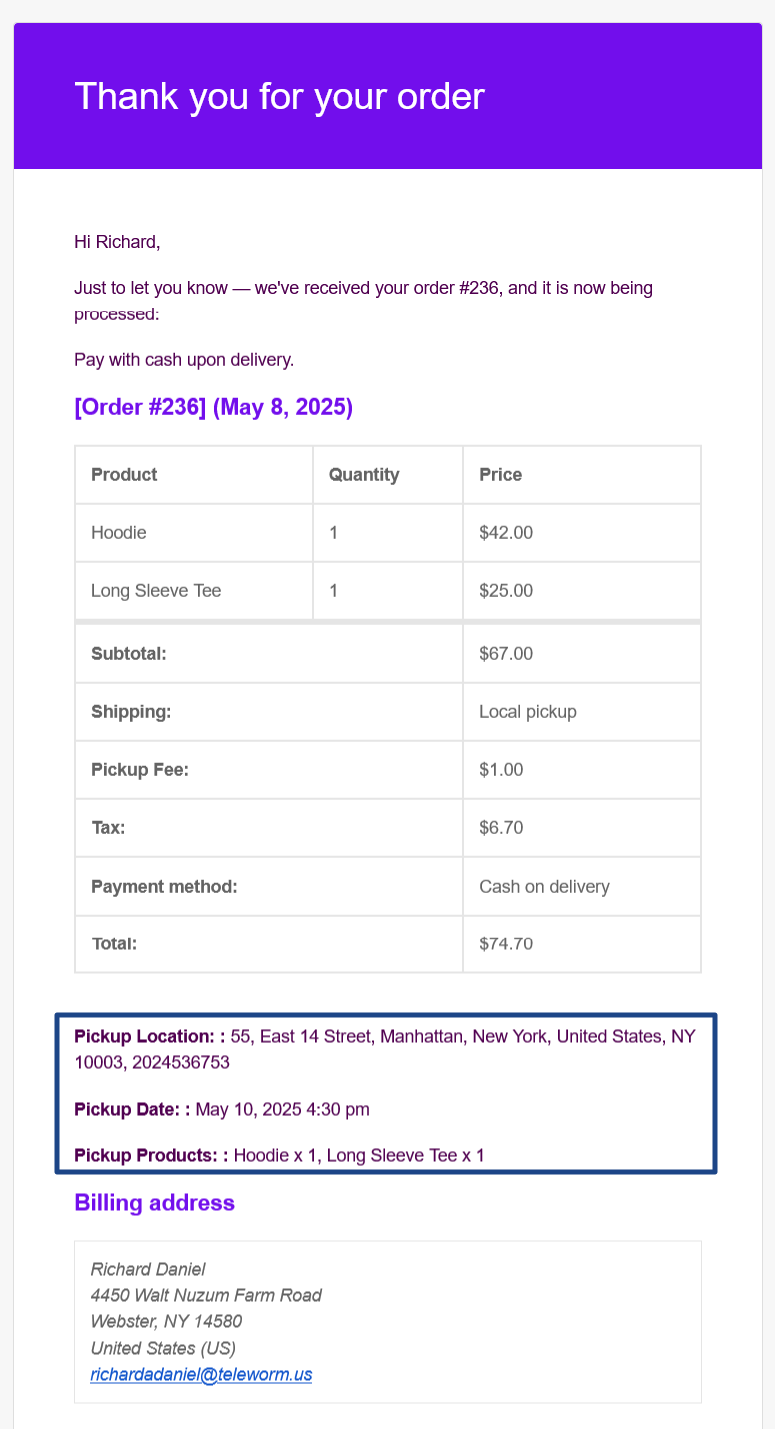Click the name Richard Daniel in billing
The height and width of the screenshot is (1429, 775).
[148, 1270]
